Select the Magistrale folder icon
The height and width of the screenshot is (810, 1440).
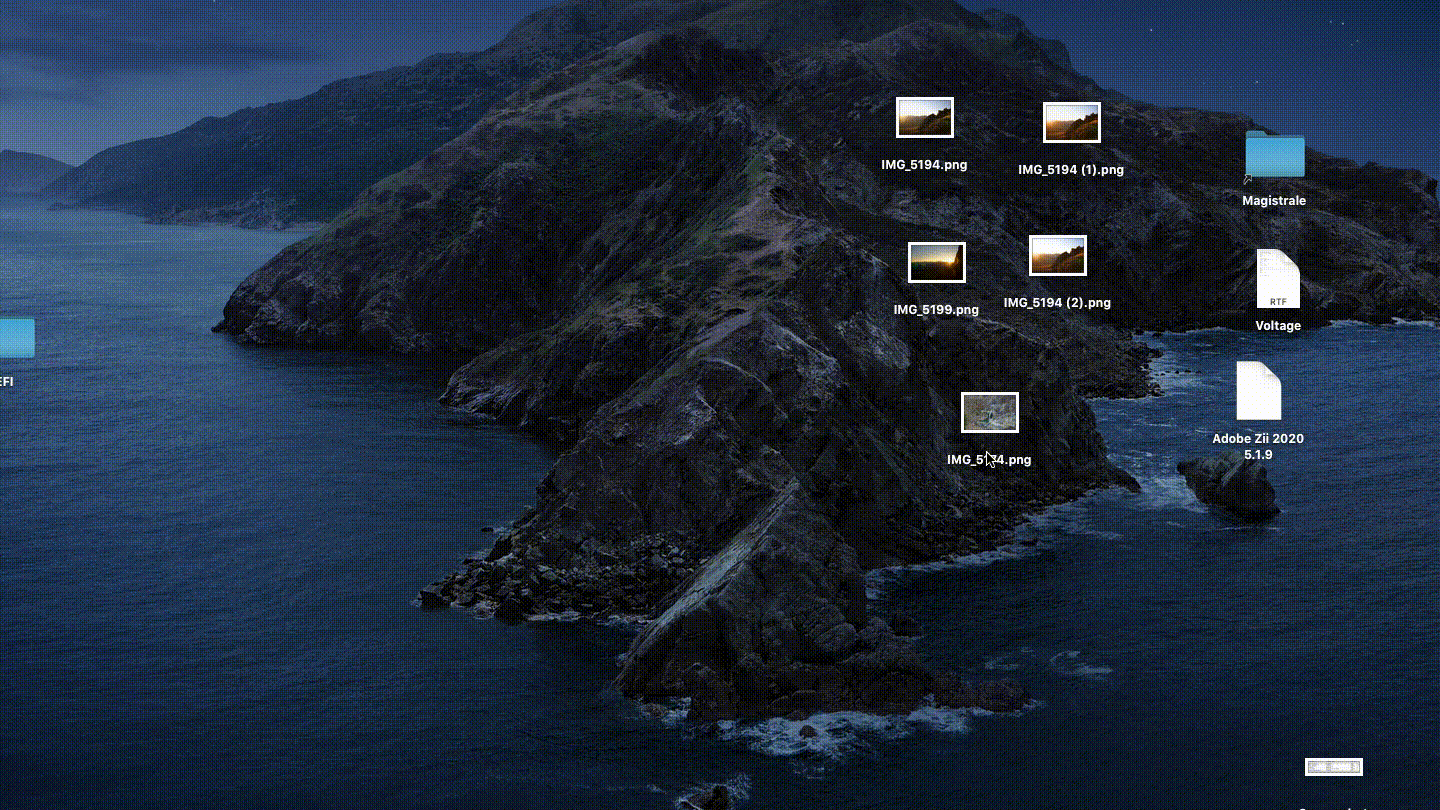(1275, 157)
